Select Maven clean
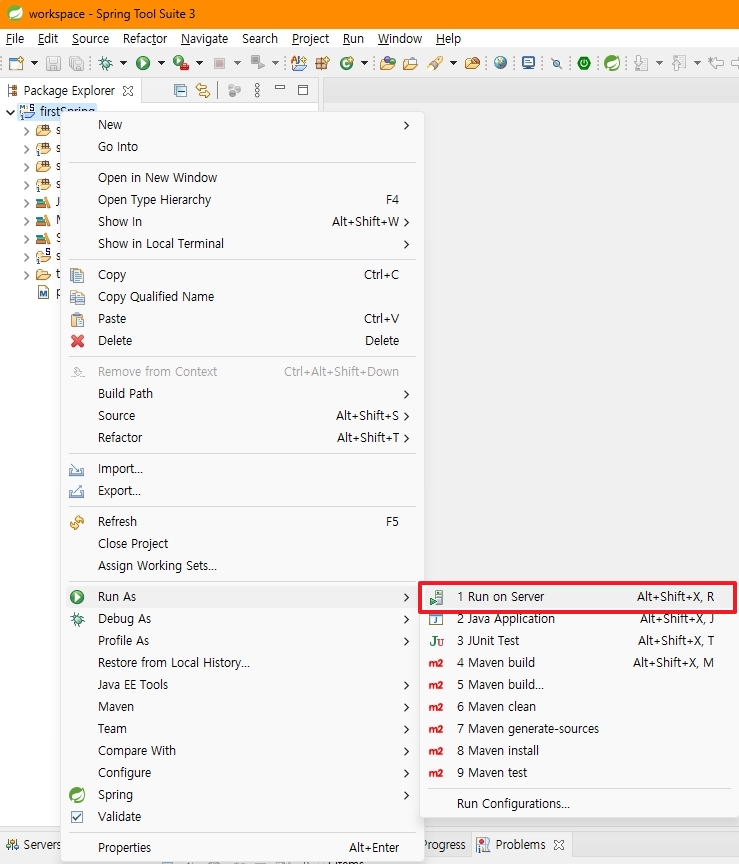The height and width of the screenshot is (864, 739). (578, 707)
